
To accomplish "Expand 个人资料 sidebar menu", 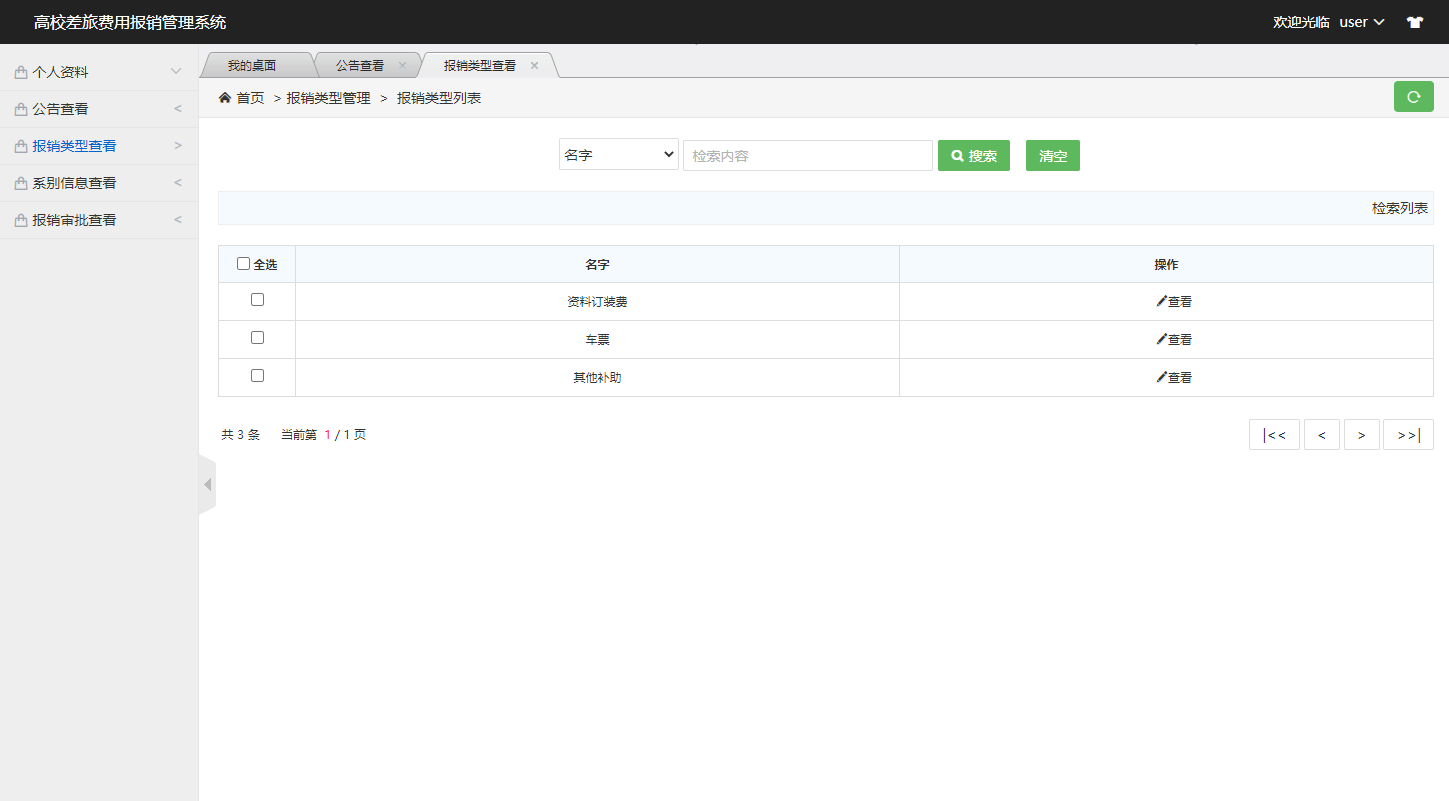I will point(98,72).
